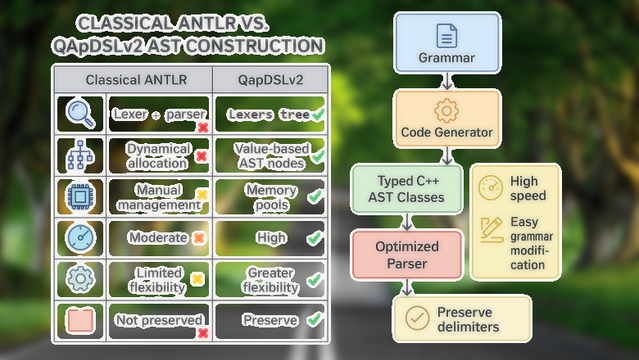Click the document icon in the Grammar box
This screenshot has height=360, width=639.
[x=447, y=36]
